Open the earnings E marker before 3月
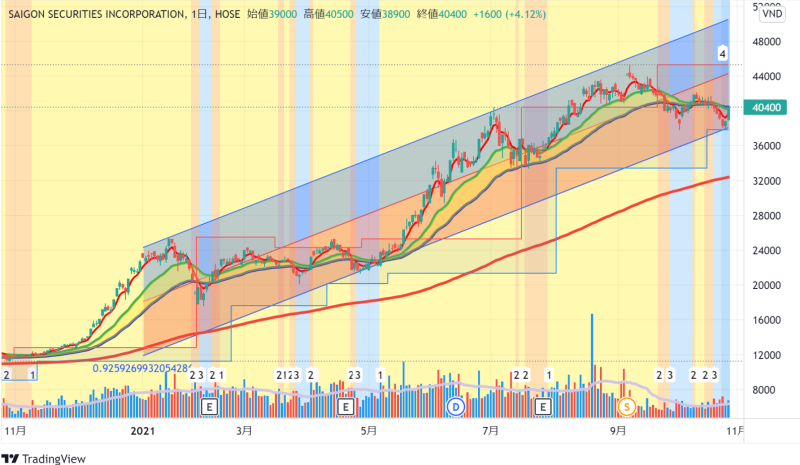This screenshot has width=800, height=465. [209, 407]
